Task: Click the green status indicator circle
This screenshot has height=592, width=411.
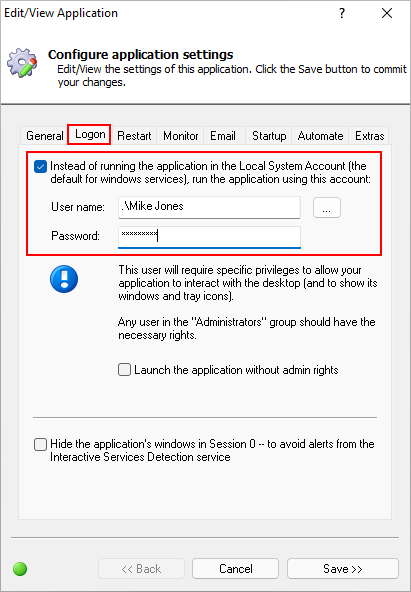Action: point(20,569)
